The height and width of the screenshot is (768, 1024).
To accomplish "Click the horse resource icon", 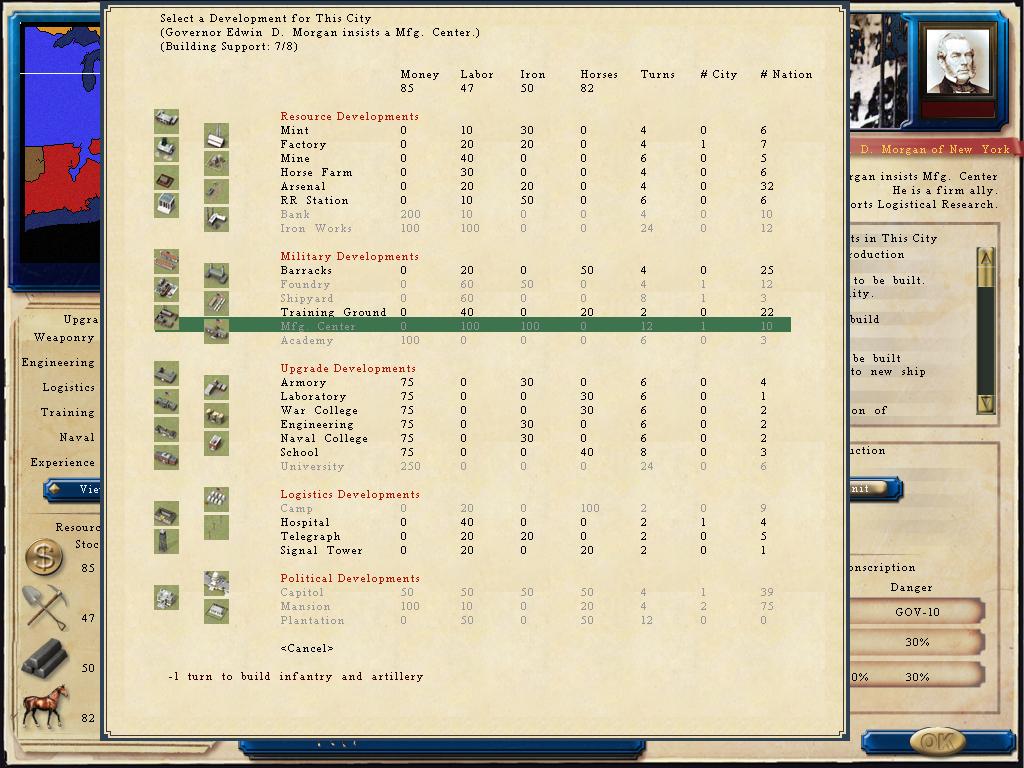I will click(46, 706).
